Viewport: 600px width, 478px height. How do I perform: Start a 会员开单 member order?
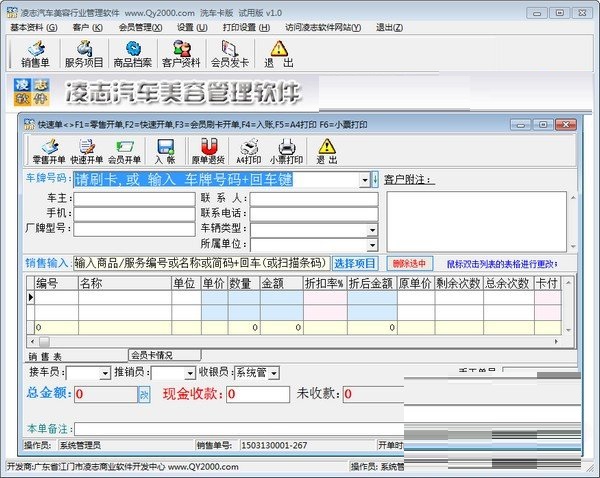(124, 152)
